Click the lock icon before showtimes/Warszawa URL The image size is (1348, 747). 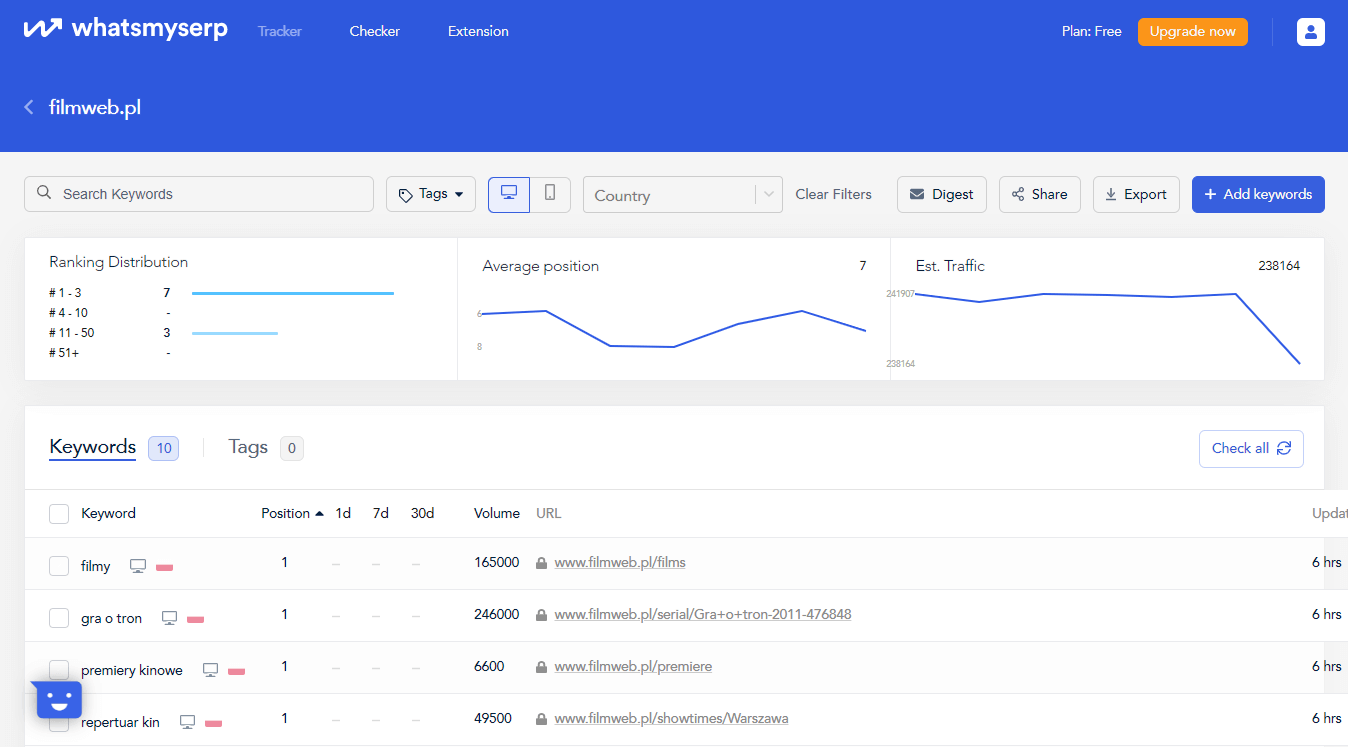pos(541,719)
